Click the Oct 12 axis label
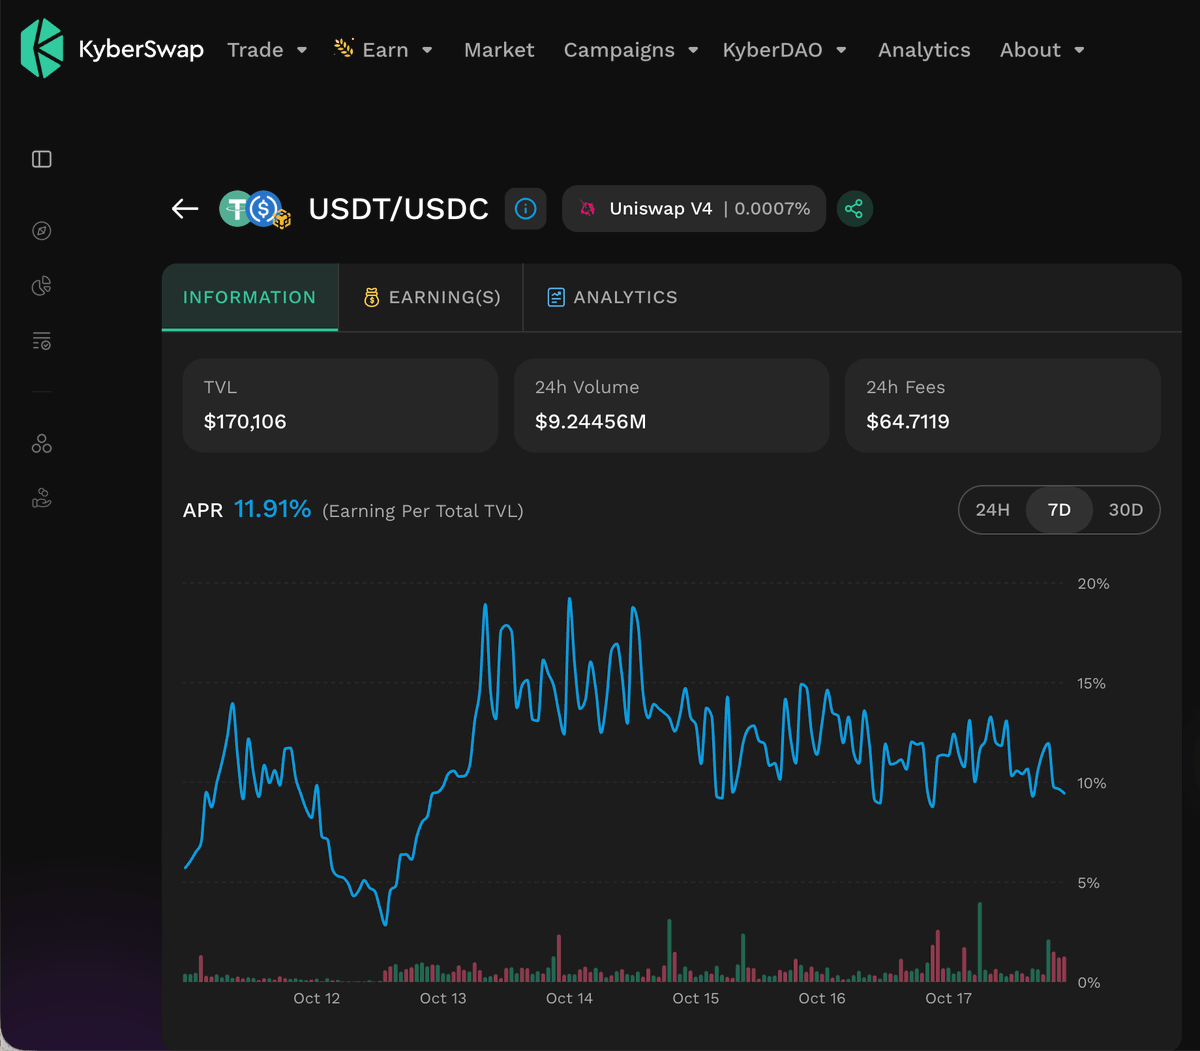 click(x=317, y=998)
